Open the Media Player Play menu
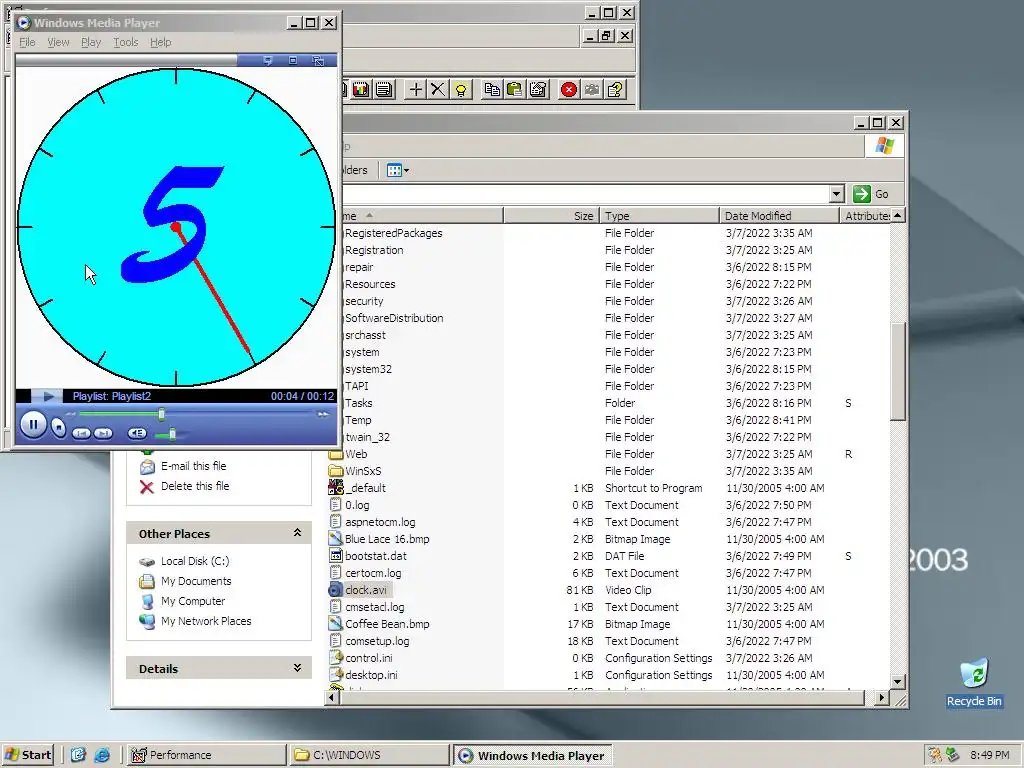 [91, 42]
